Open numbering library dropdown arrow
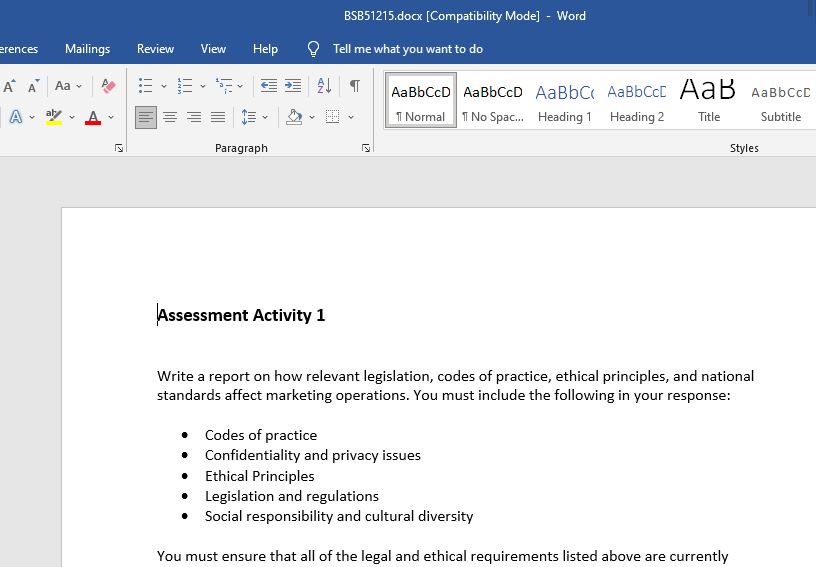This screenshot has width=816, height=567. 202,86
